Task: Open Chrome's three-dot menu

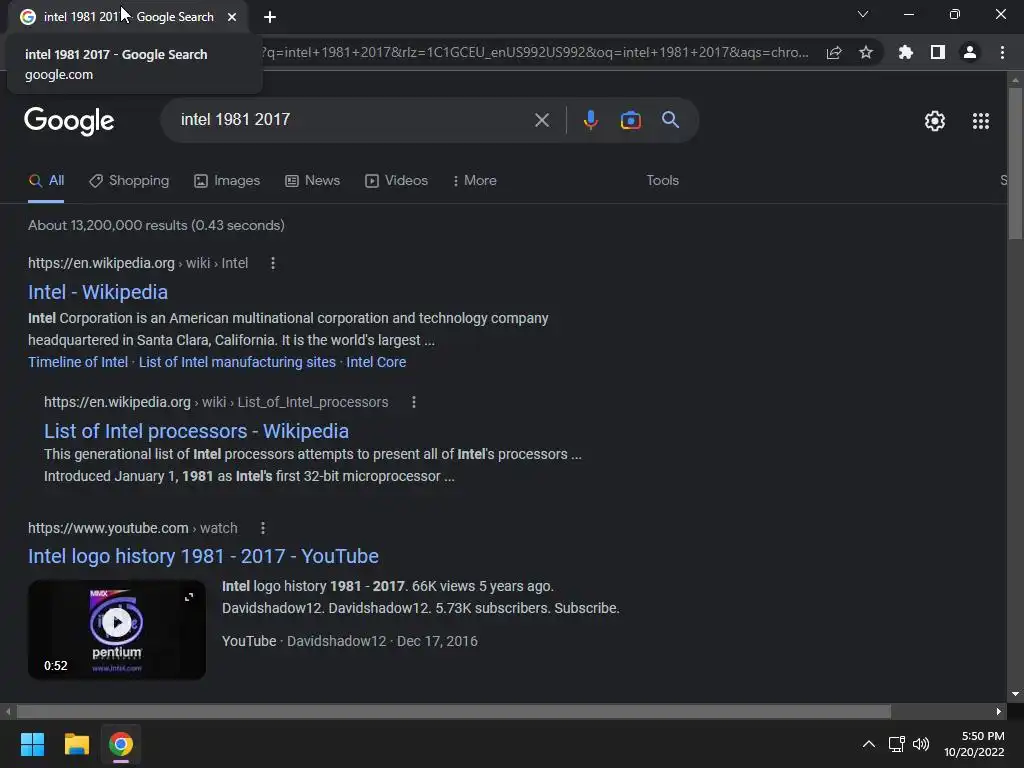Action: pyautogui.click(x=1002, y=52)
